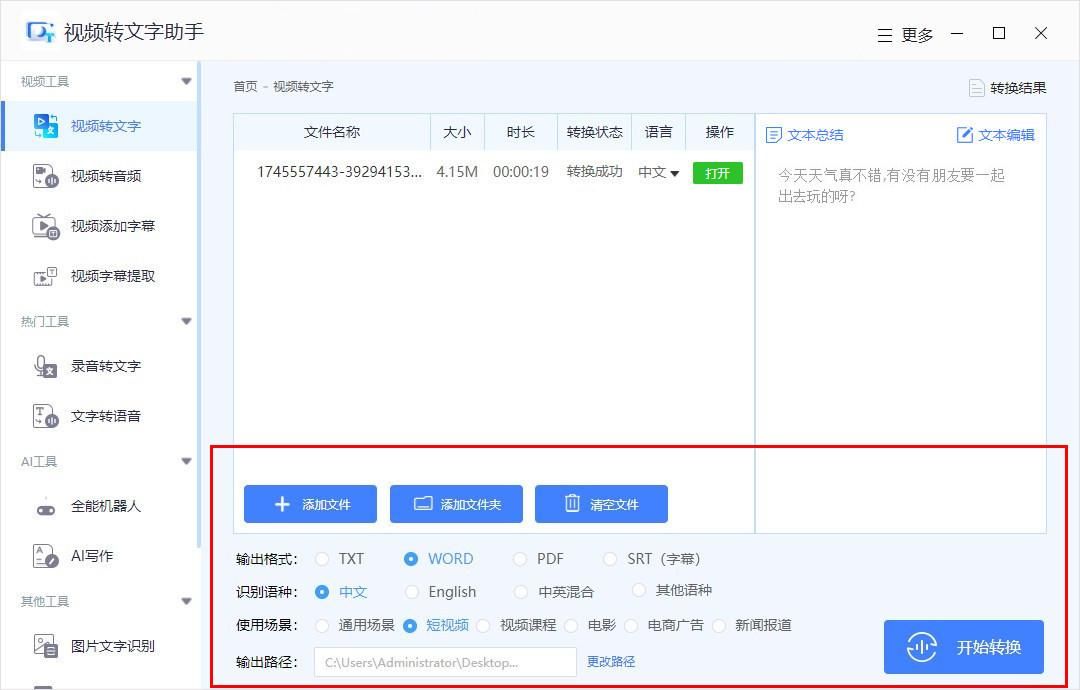Viewport: 1080px width, 690px height.
Task: Click the 首页 breadcrumb link
Action: (x=245, y=87)
